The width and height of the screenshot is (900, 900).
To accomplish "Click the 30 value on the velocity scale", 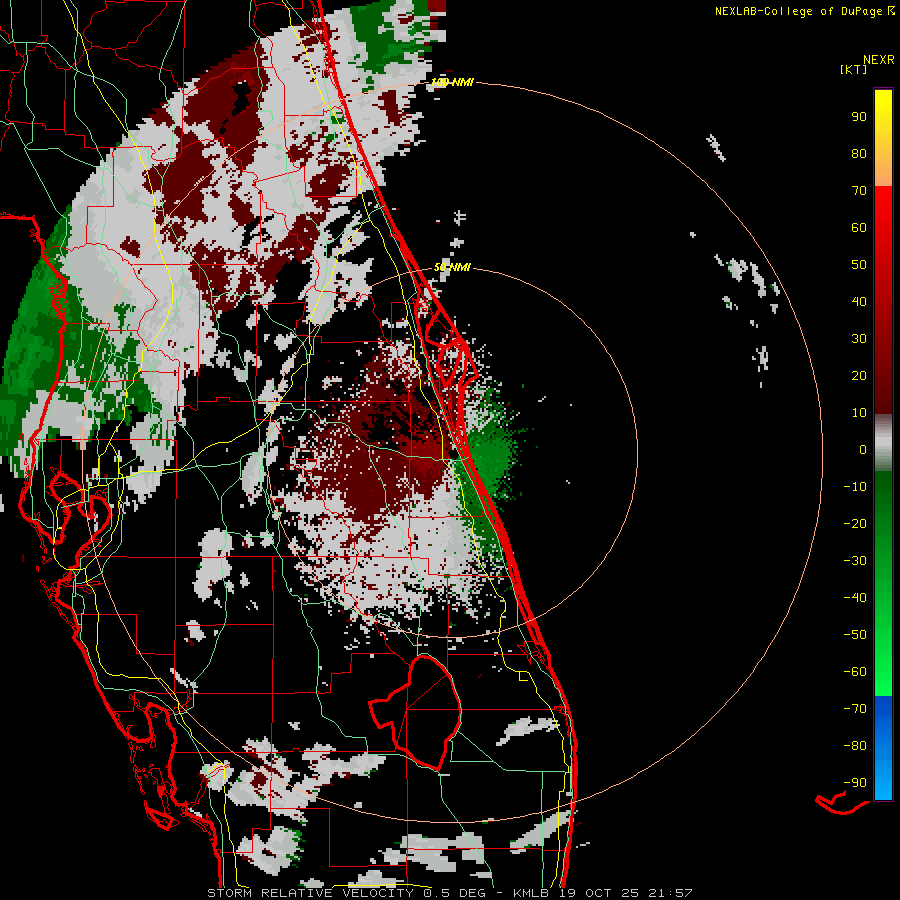I will coord(859,339).
